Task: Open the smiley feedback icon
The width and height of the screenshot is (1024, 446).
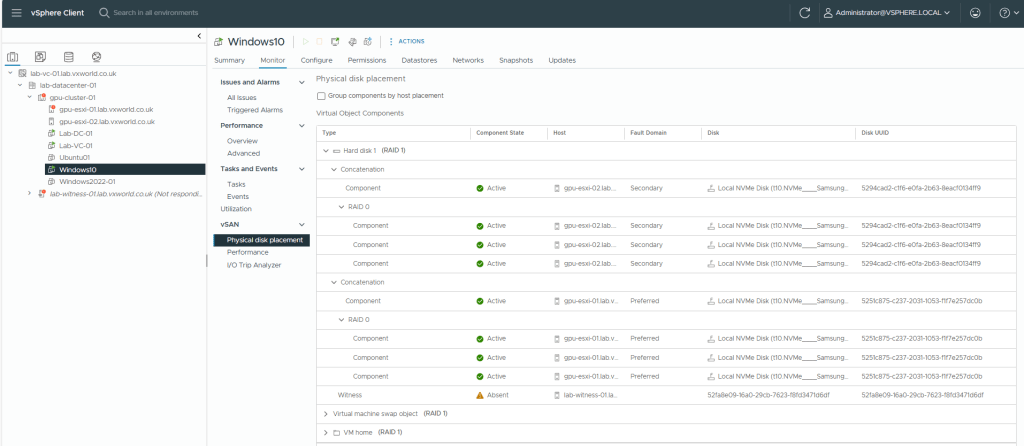Action: coord(974,12)
